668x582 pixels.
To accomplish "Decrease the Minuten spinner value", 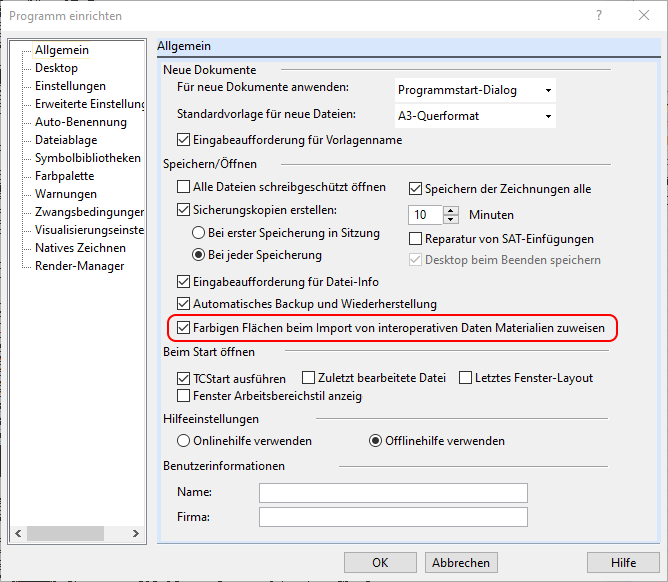I will [x=451, y=219].
